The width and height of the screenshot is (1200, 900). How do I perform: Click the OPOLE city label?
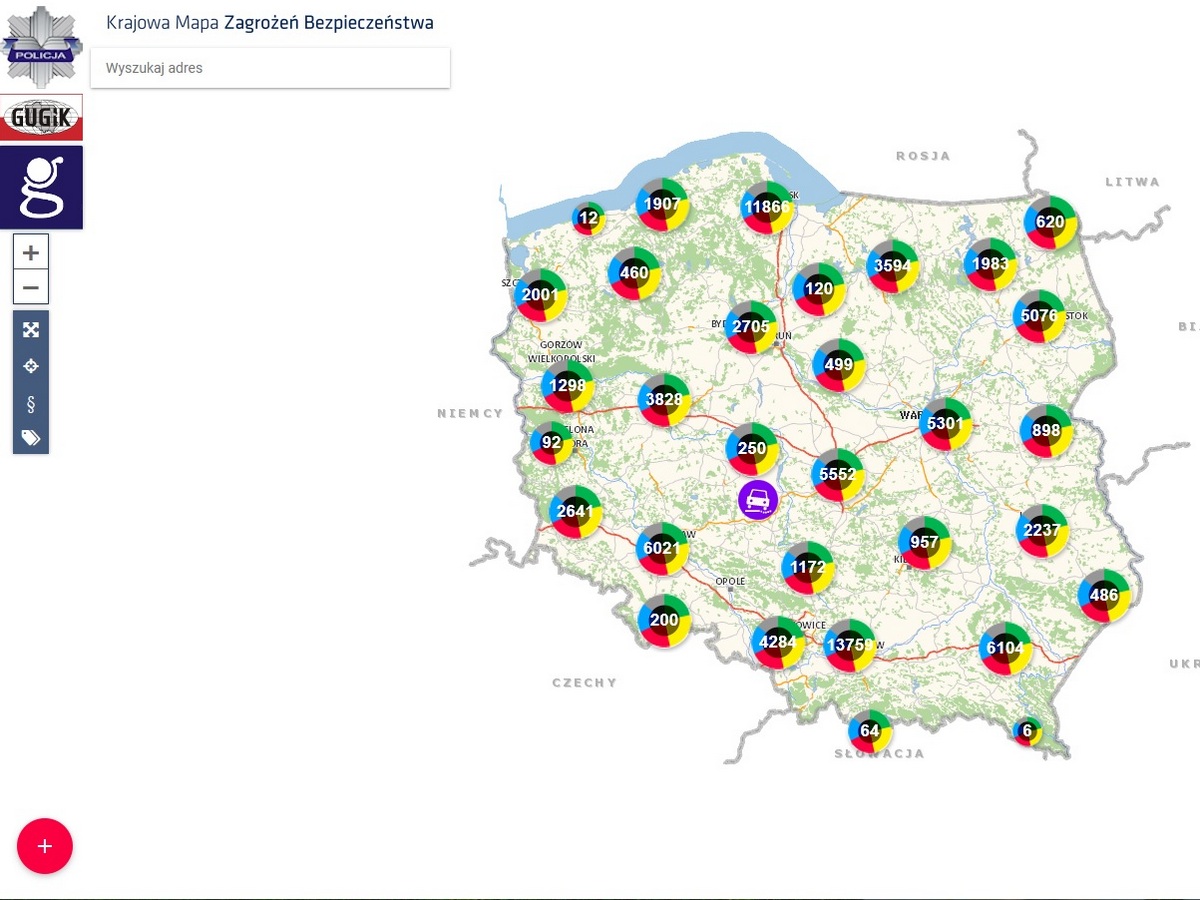click(730, 581)
